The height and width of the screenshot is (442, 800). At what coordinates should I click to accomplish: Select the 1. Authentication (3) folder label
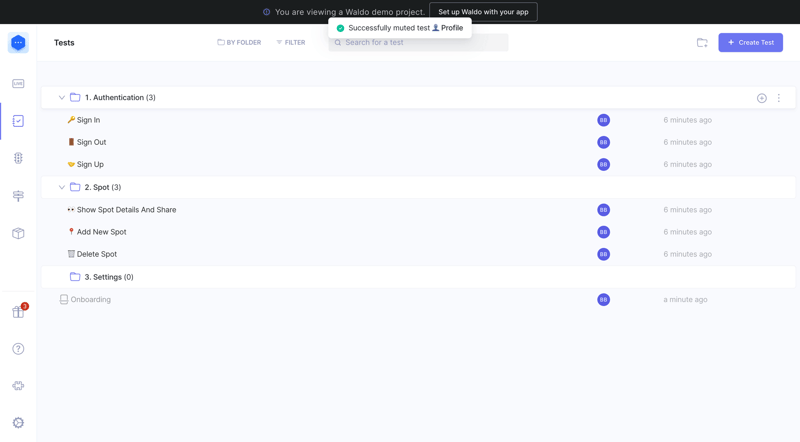120,97
